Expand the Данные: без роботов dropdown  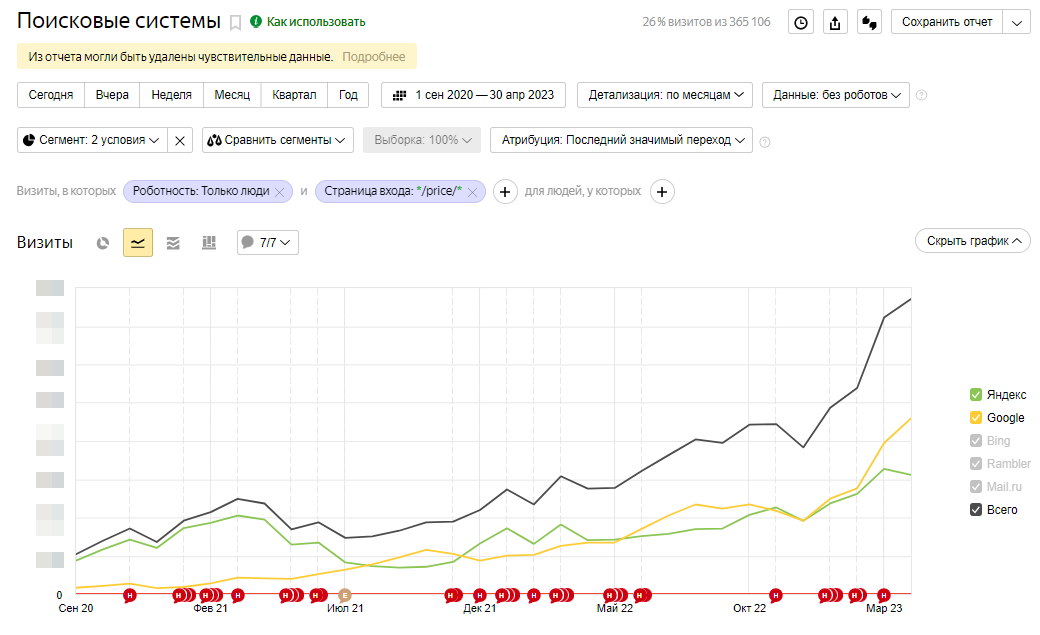(835, 95)
